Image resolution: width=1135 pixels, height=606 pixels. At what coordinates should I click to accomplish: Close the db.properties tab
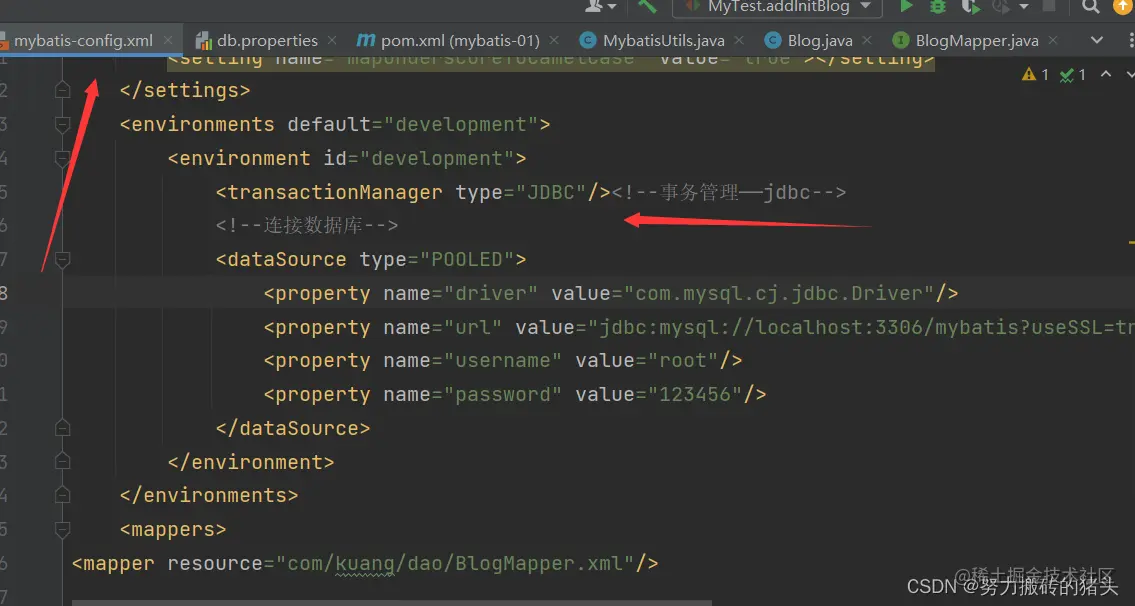click(x=332, y=41)
